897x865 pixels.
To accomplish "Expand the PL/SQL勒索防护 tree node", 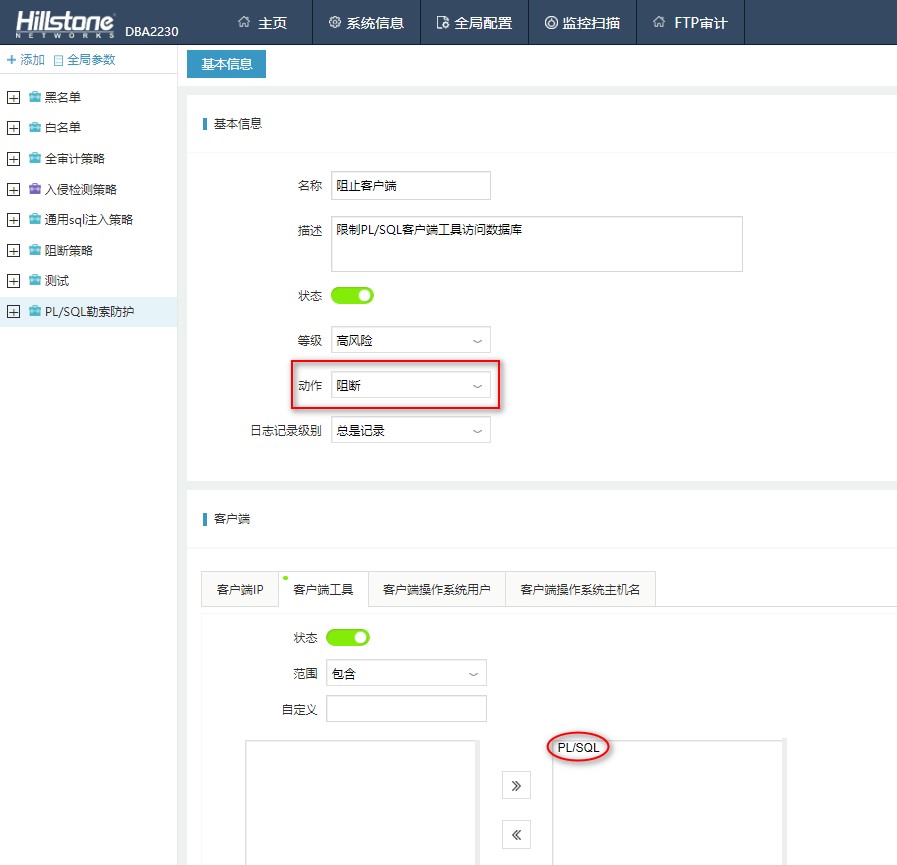I will tap(13, 312).
